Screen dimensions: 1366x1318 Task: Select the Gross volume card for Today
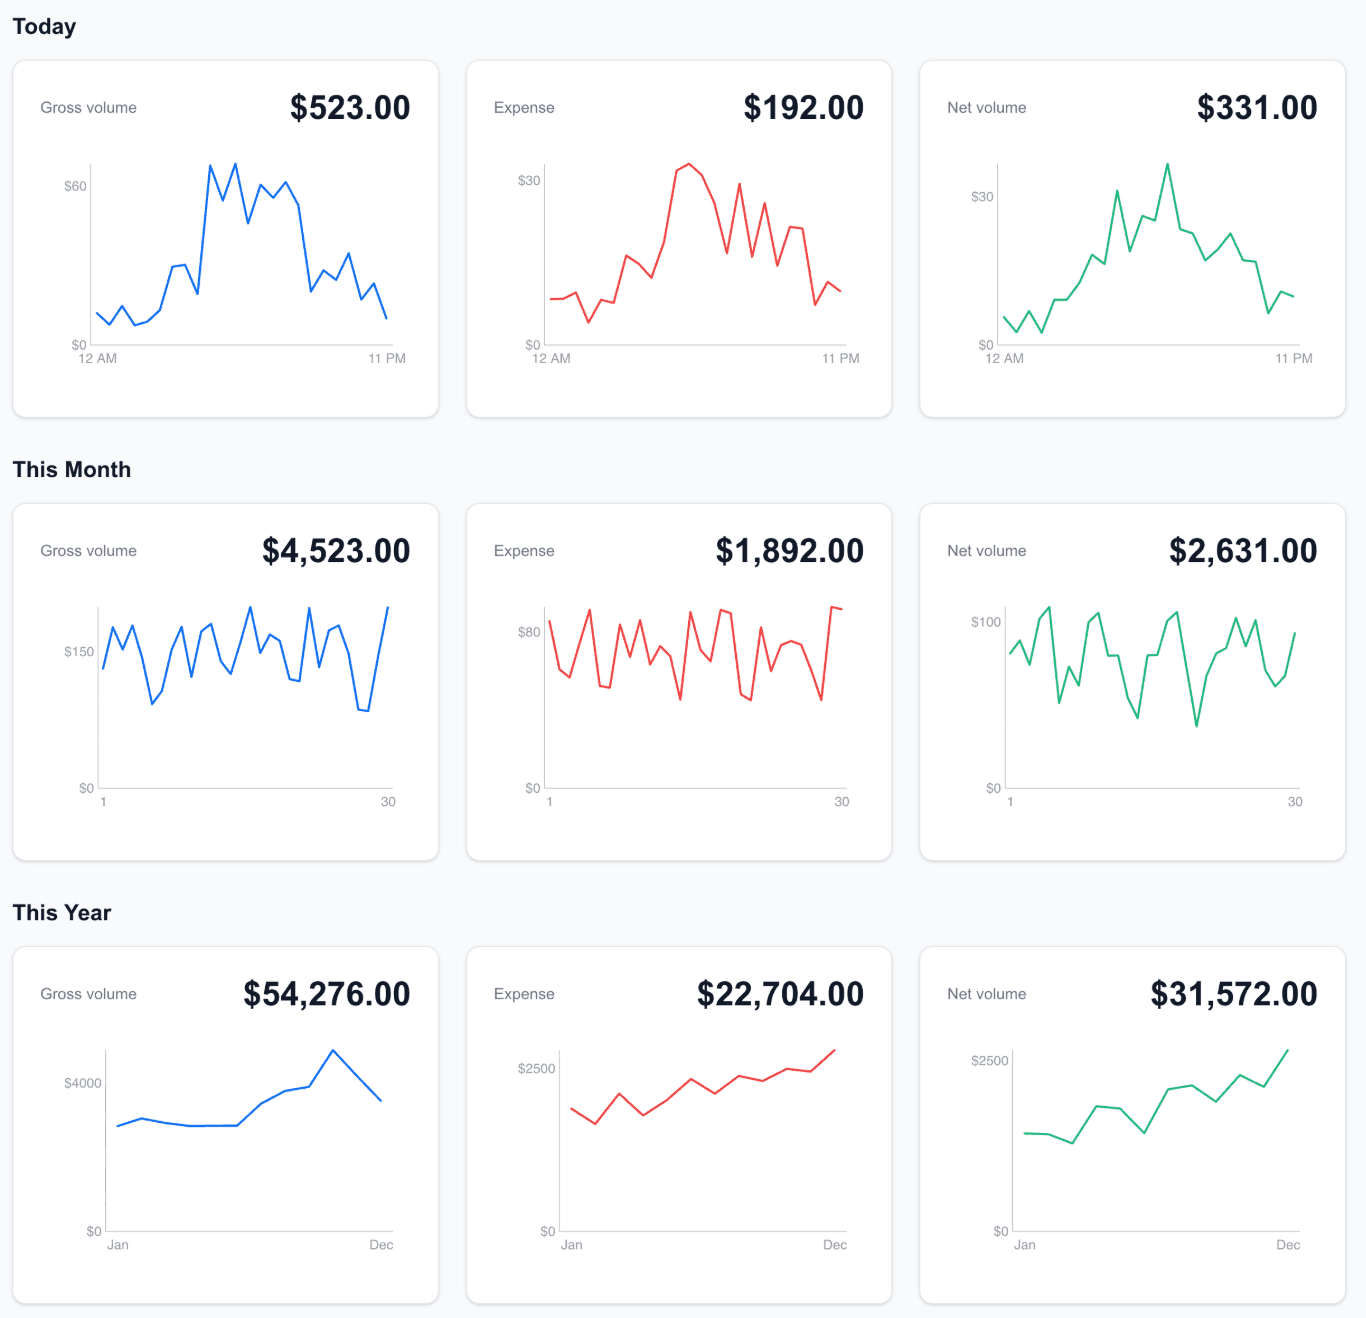tap(225, 237)
